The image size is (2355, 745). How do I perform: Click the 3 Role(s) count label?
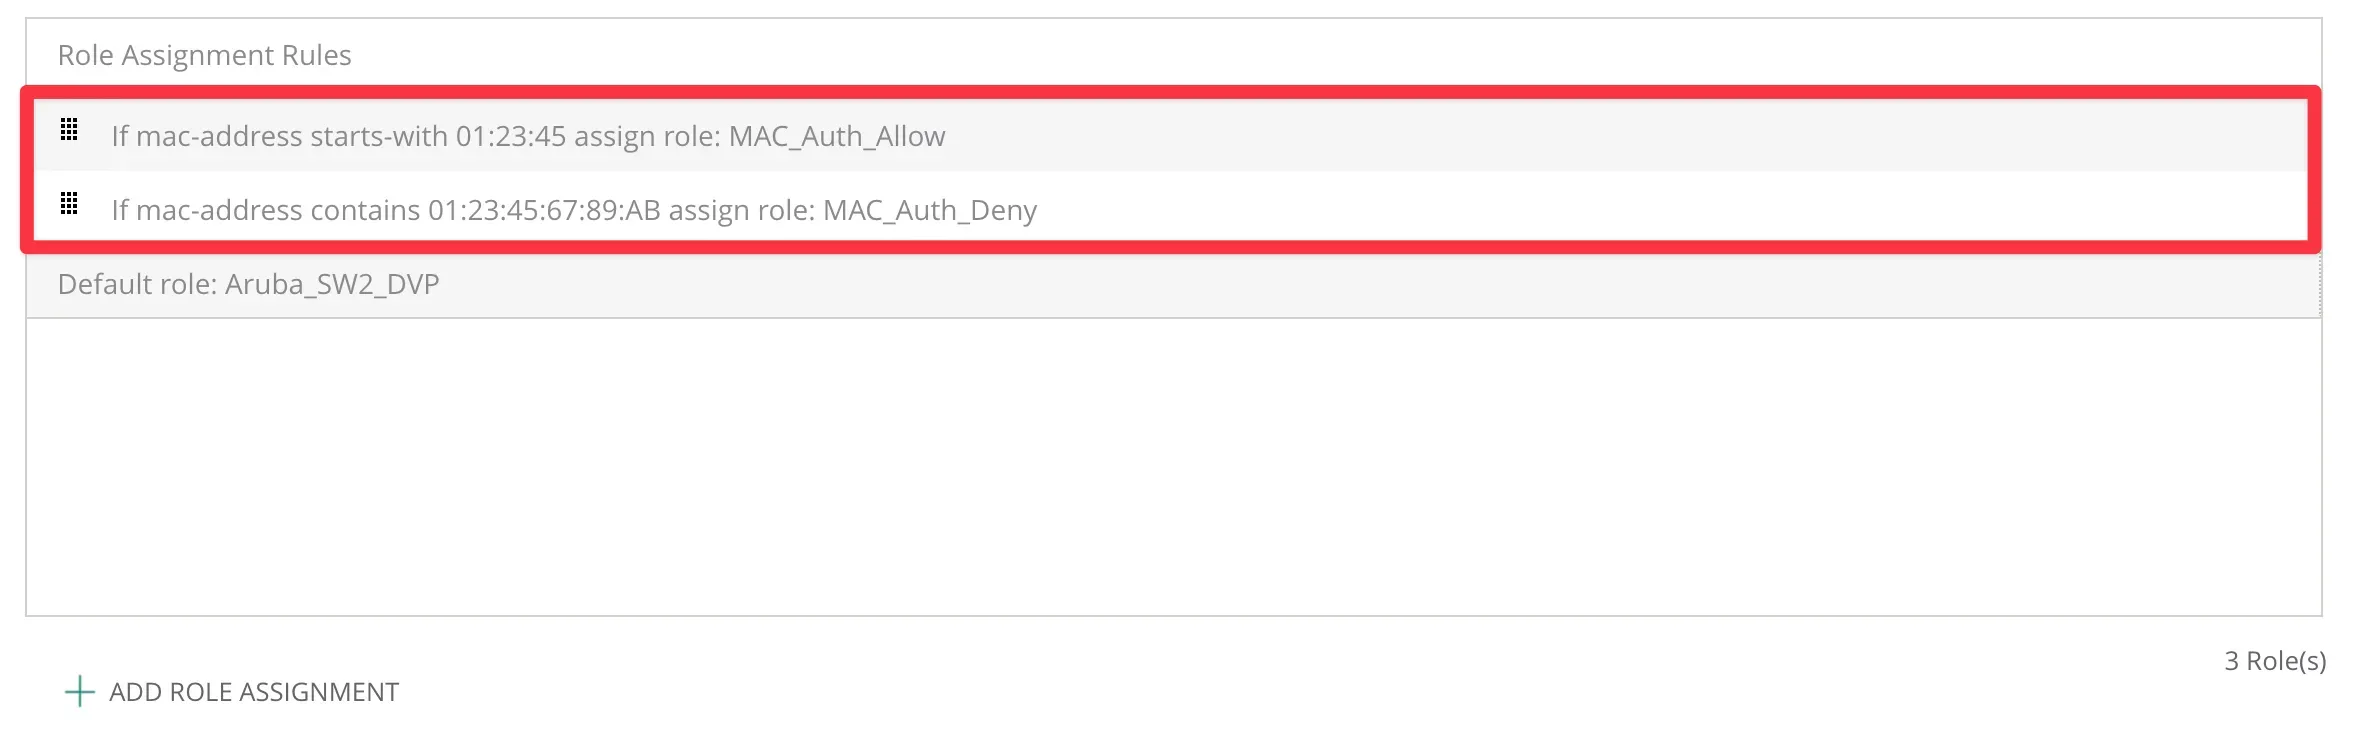point(2274,661)
